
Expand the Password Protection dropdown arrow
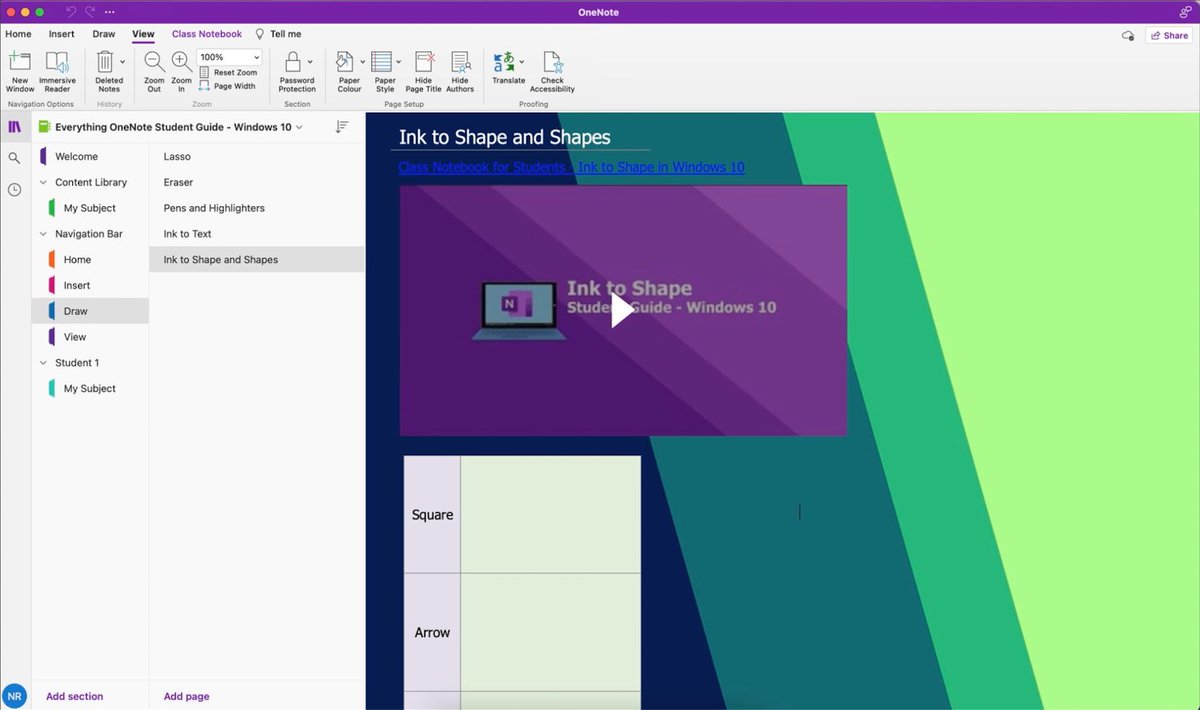point(310,62)
